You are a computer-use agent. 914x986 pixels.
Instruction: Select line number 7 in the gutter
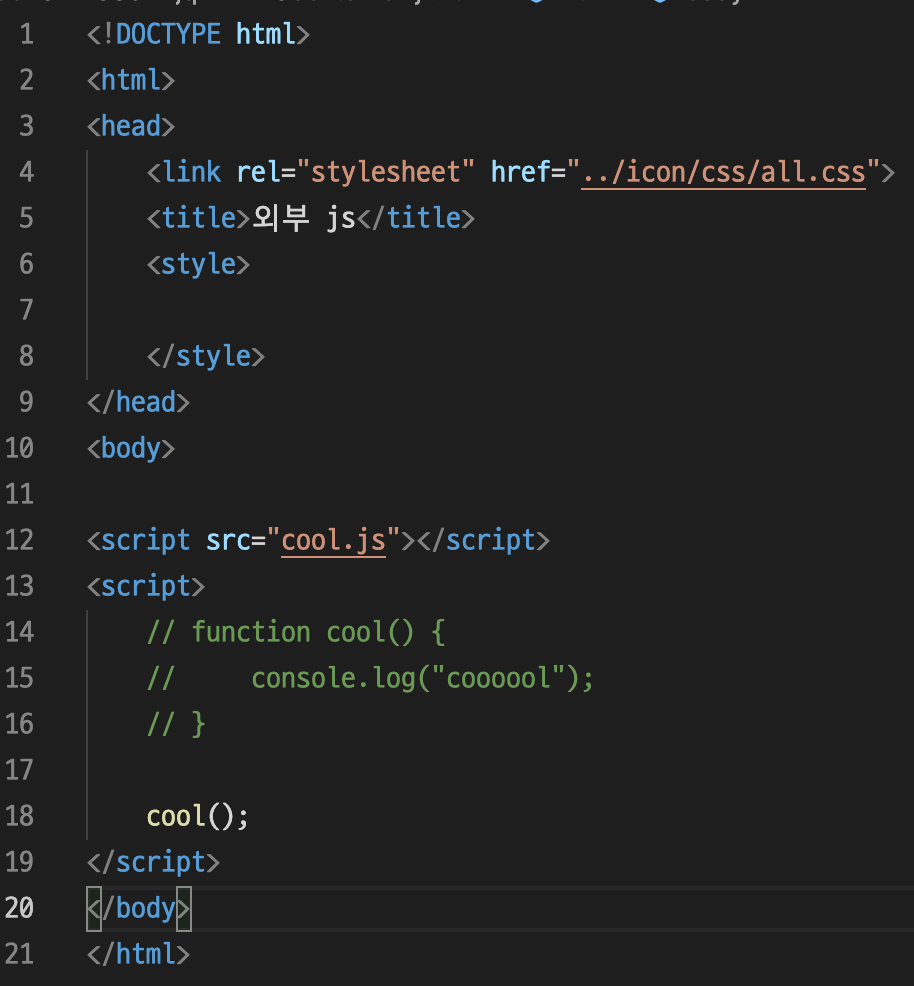pyautogui.click(x=26, y=310)
